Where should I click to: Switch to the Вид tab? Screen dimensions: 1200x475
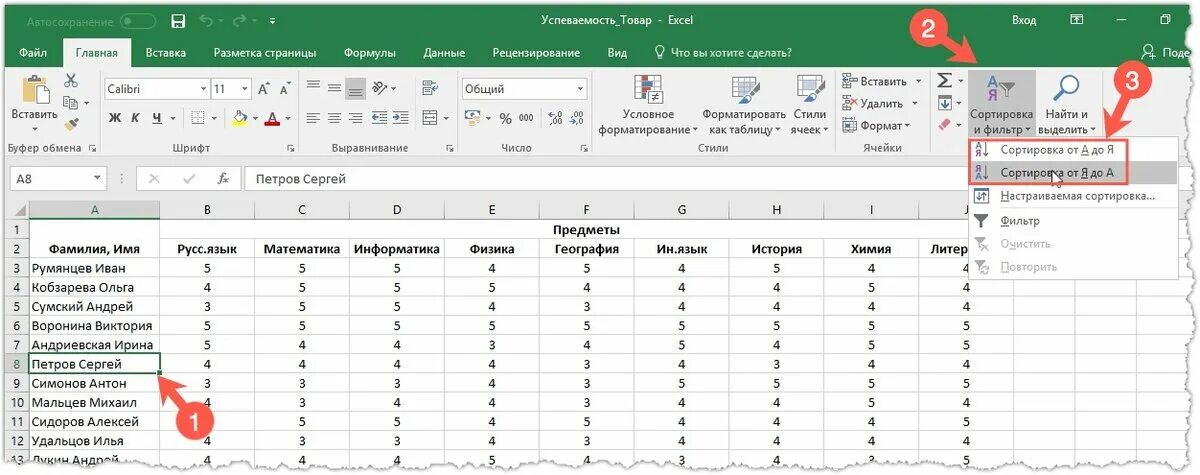(618, 53)
